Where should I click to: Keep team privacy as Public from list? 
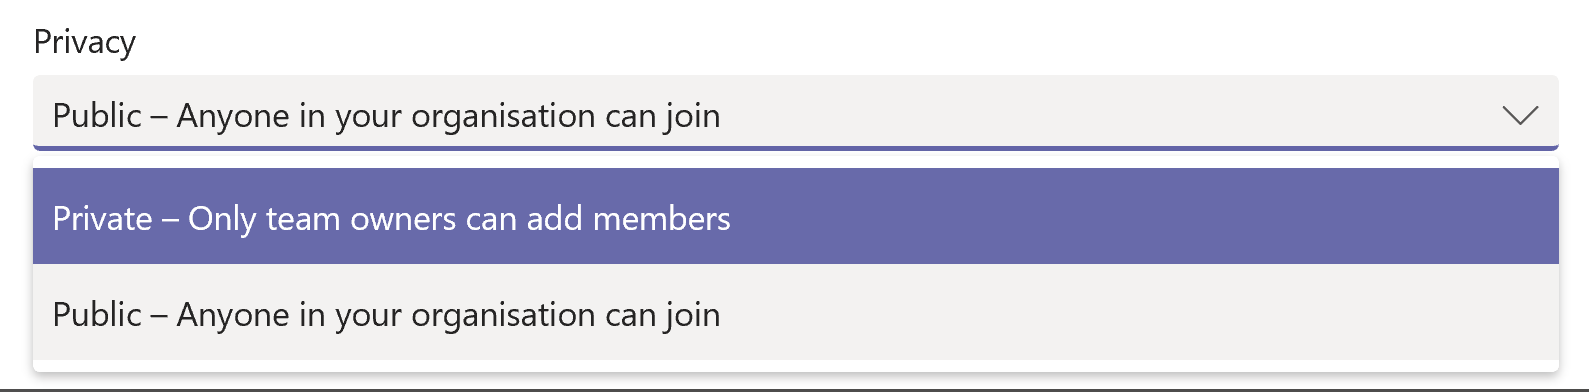pos(796,312)
